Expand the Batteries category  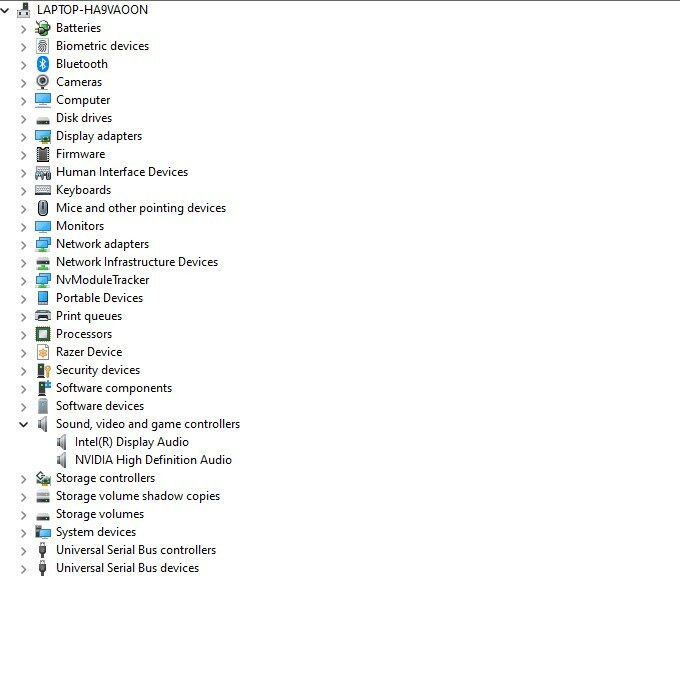click(x=23, y=29)
